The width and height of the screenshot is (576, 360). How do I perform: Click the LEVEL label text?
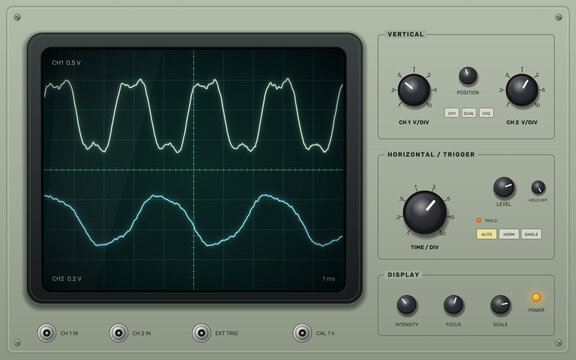pyautogui.click(x=504, y=204)
